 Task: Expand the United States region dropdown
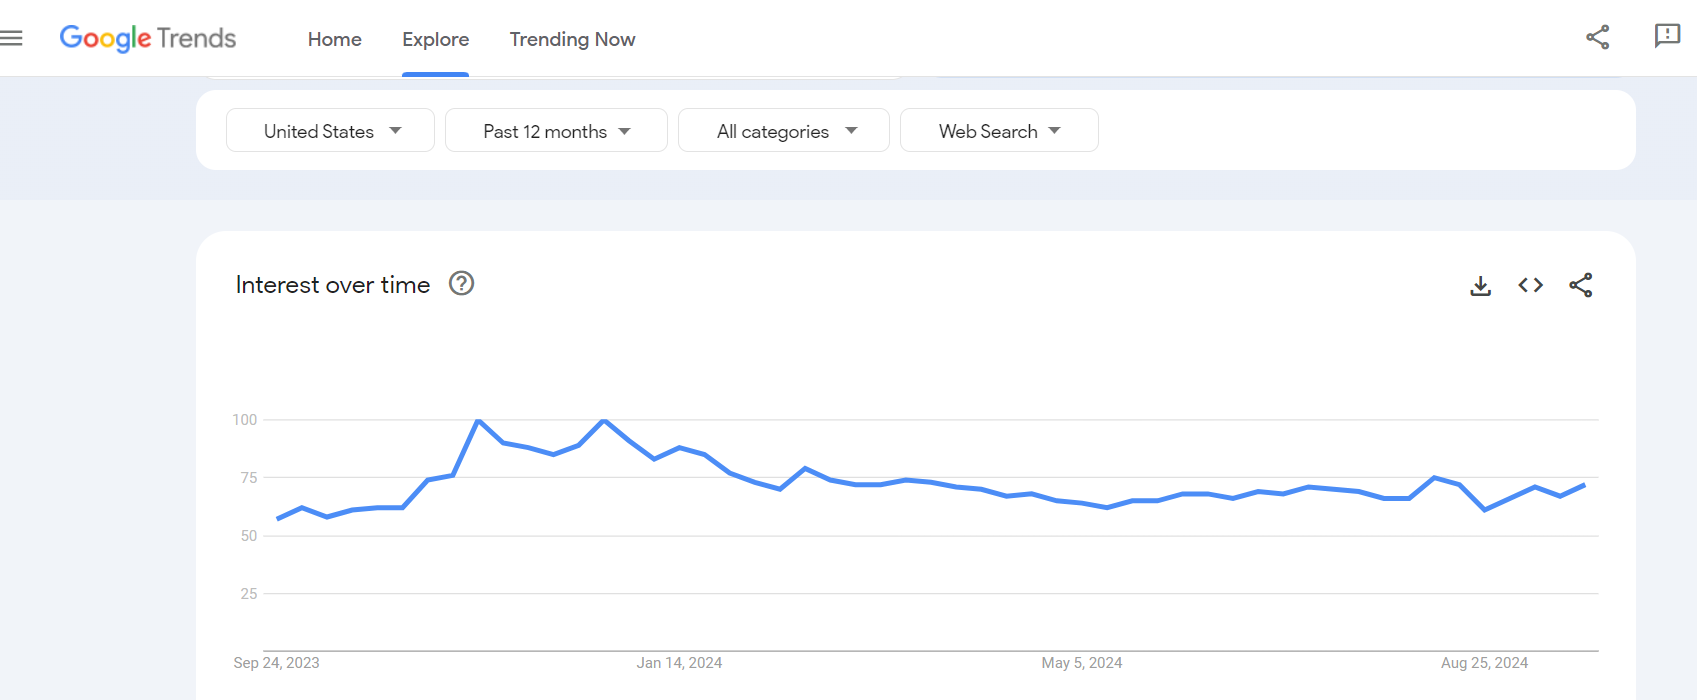(x=330, y=131)
